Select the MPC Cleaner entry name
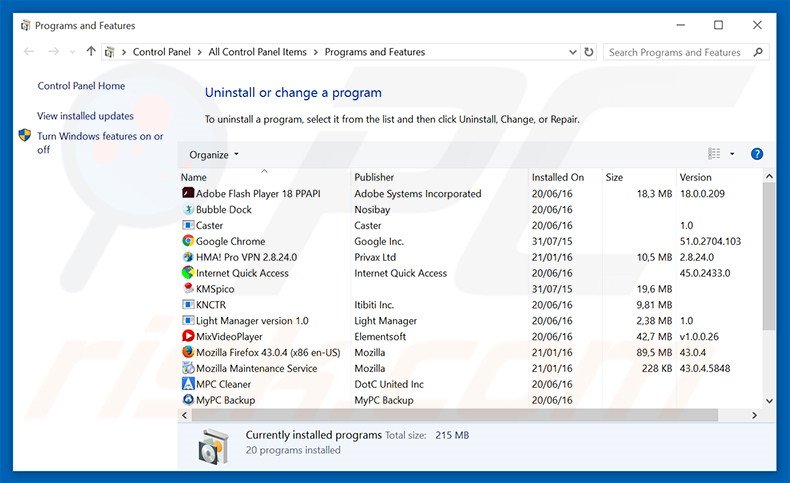790x483 pixels. pyautogui.click(x=223, y=384)
